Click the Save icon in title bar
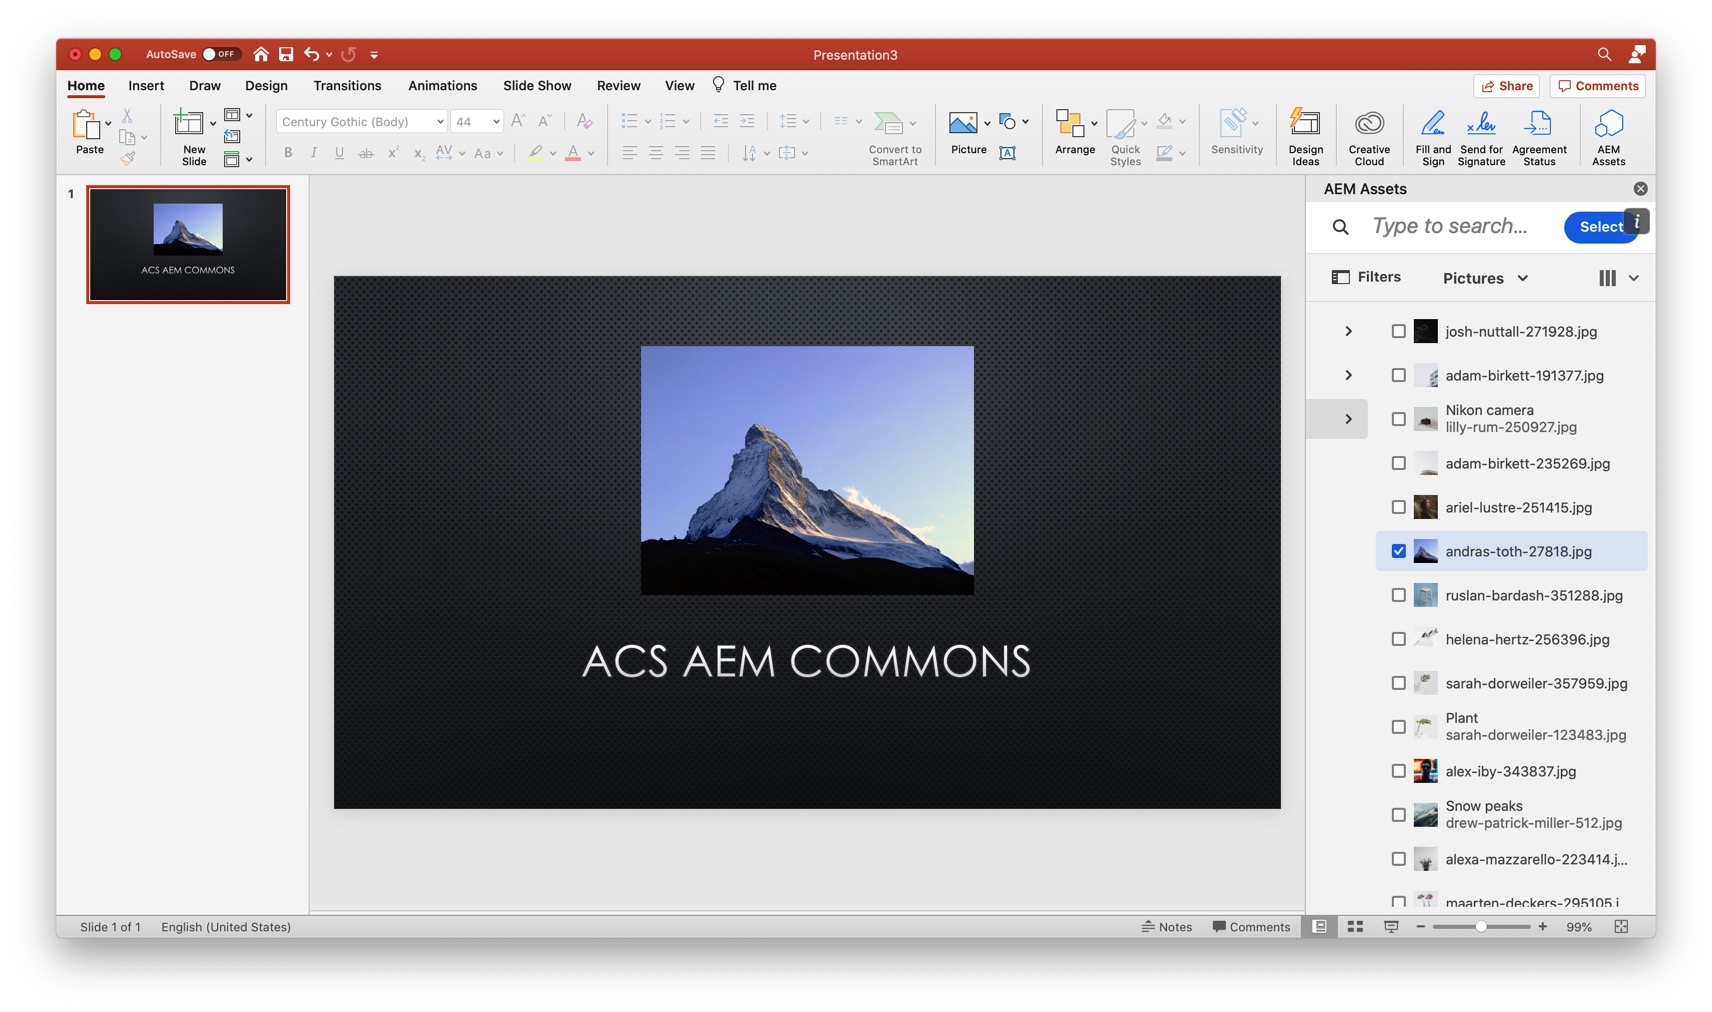 pyautogui.click(x=286, y=54)
